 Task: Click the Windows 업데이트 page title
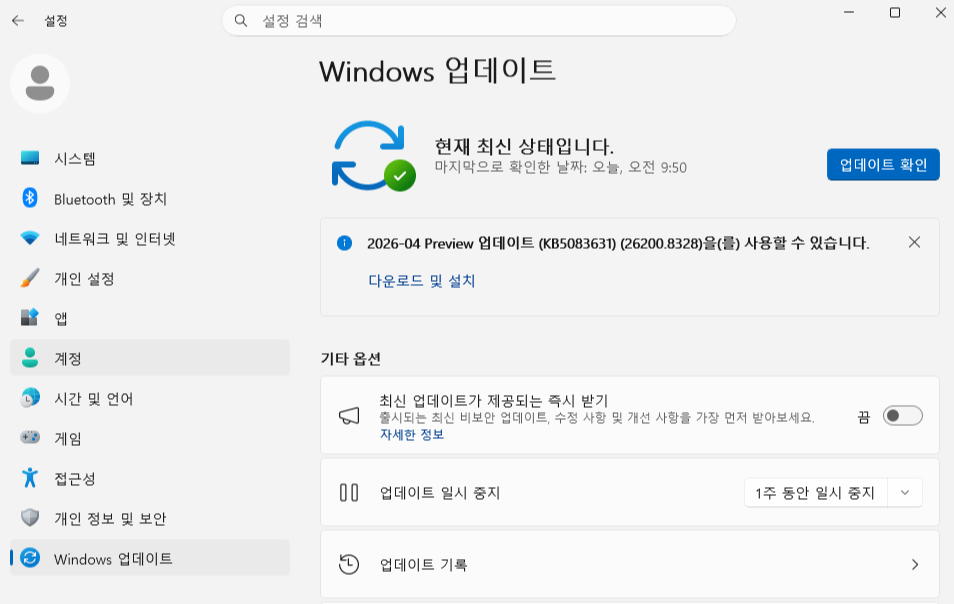click(x=437, y=70)
